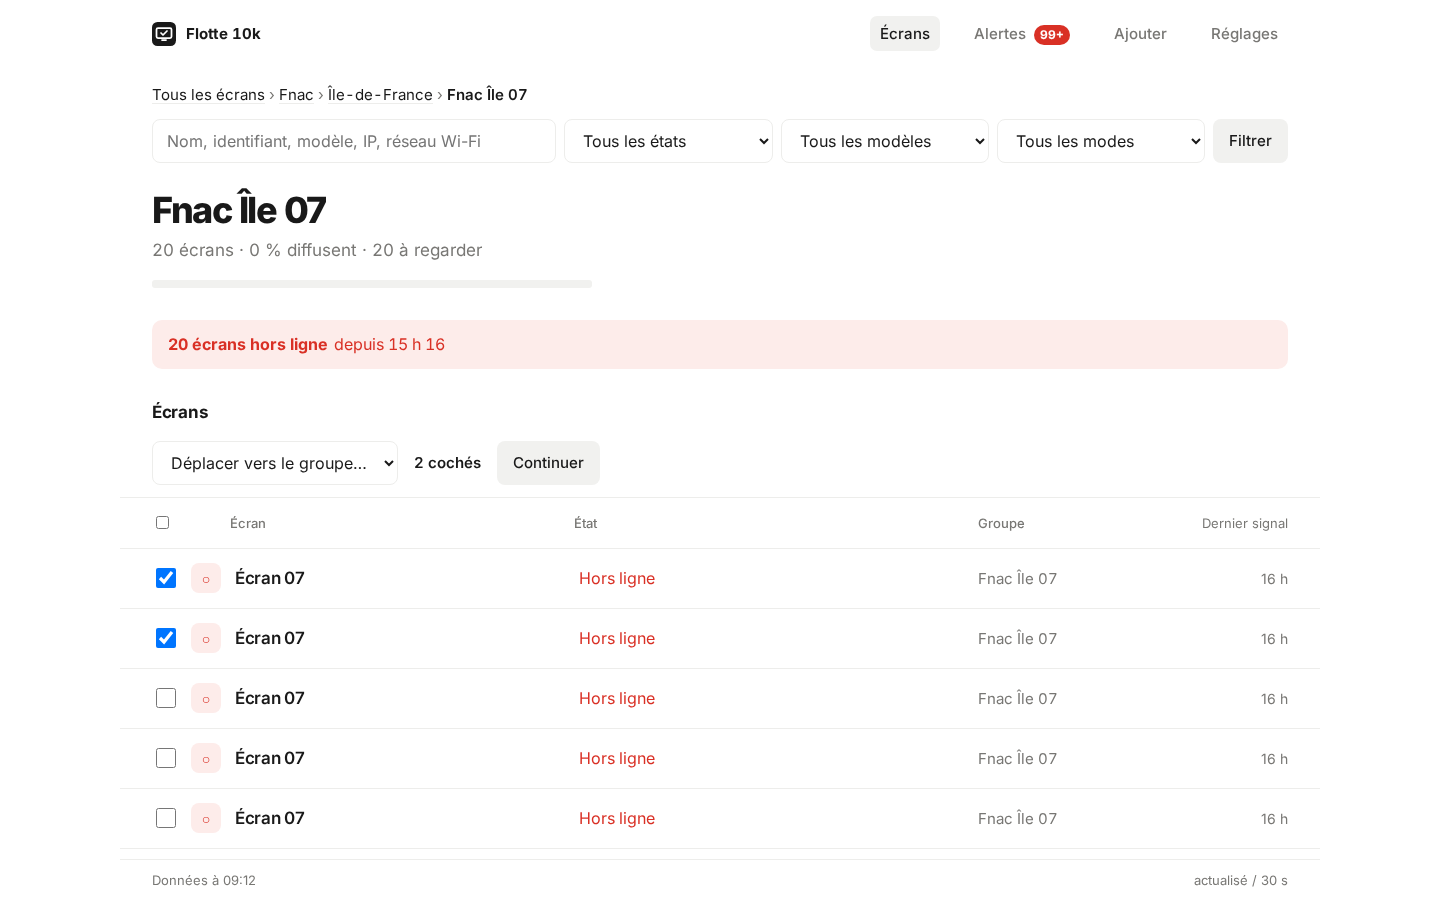Uncheck the second Écran 07 row checkbox

point(166,638)
